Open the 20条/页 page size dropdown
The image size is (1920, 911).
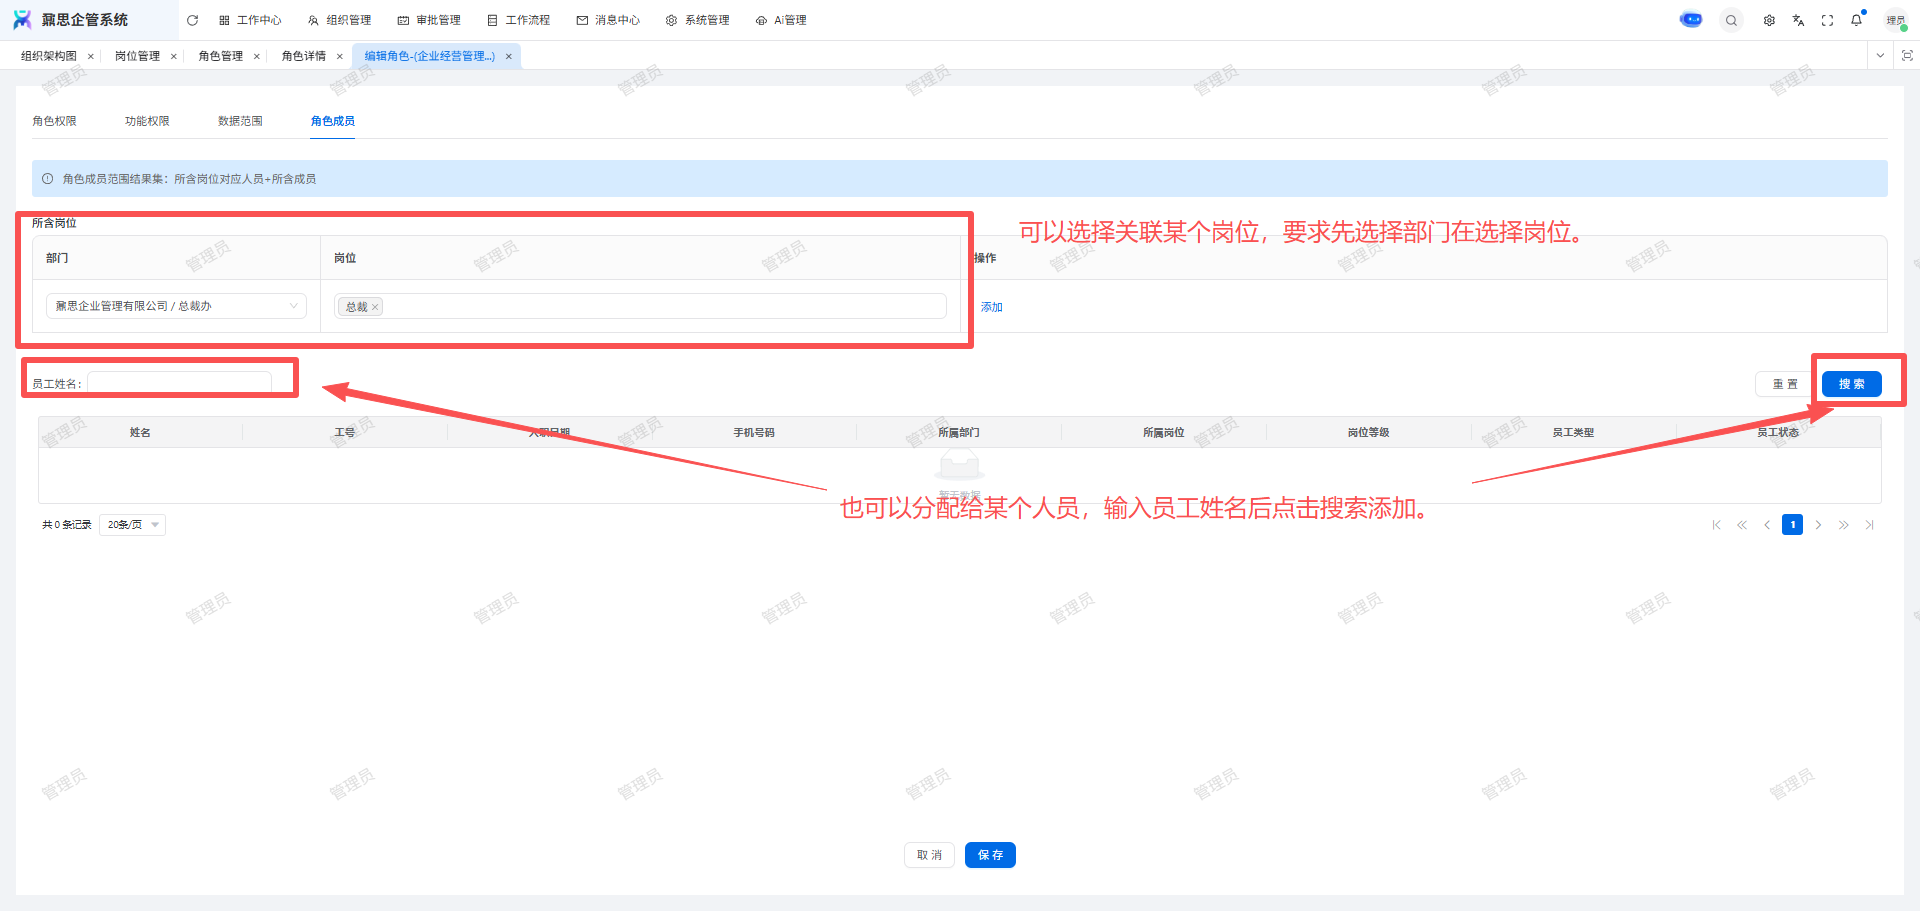coord(133,525)
